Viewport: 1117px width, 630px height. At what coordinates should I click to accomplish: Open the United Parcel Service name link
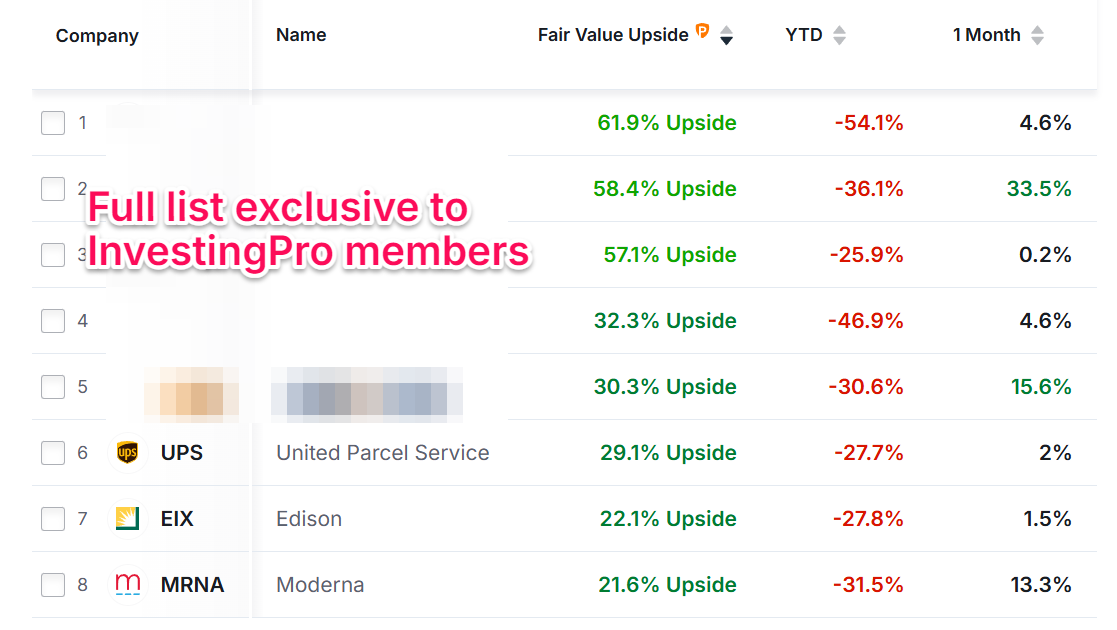point(383,453)
